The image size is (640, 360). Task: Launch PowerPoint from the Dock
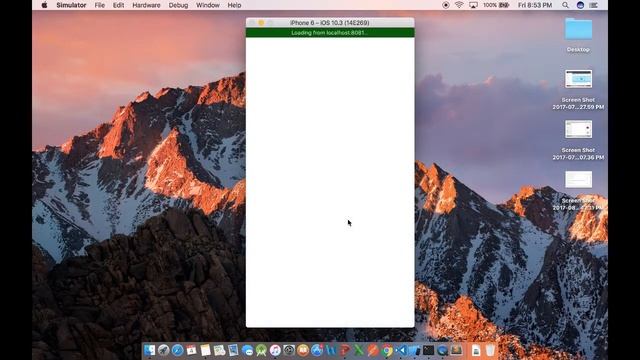point(345,350)
